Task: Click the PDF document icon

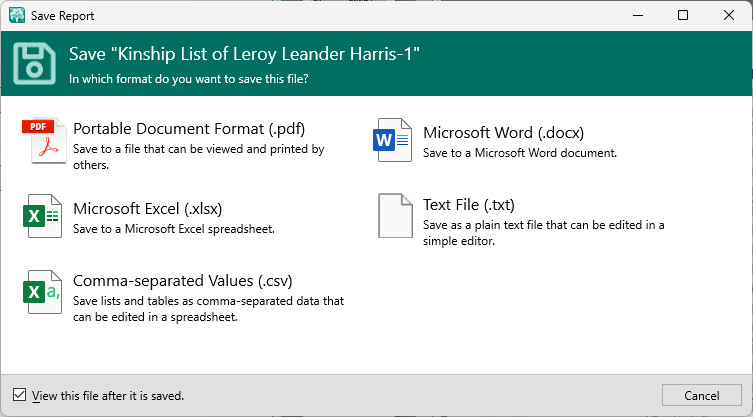Action: pos(43,141)
